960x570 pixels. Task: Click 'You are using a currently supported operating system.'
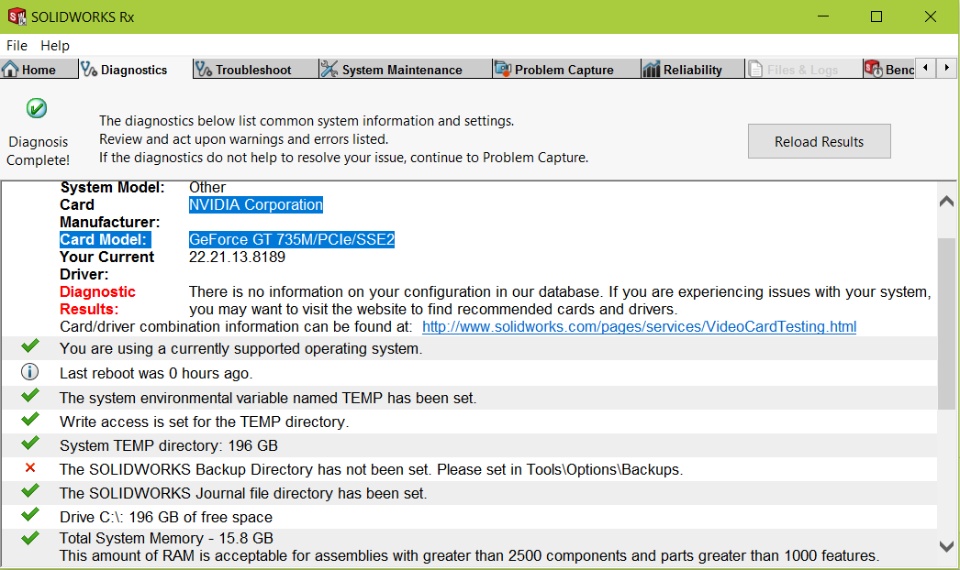pyautogui.click(x=241, y=349)
